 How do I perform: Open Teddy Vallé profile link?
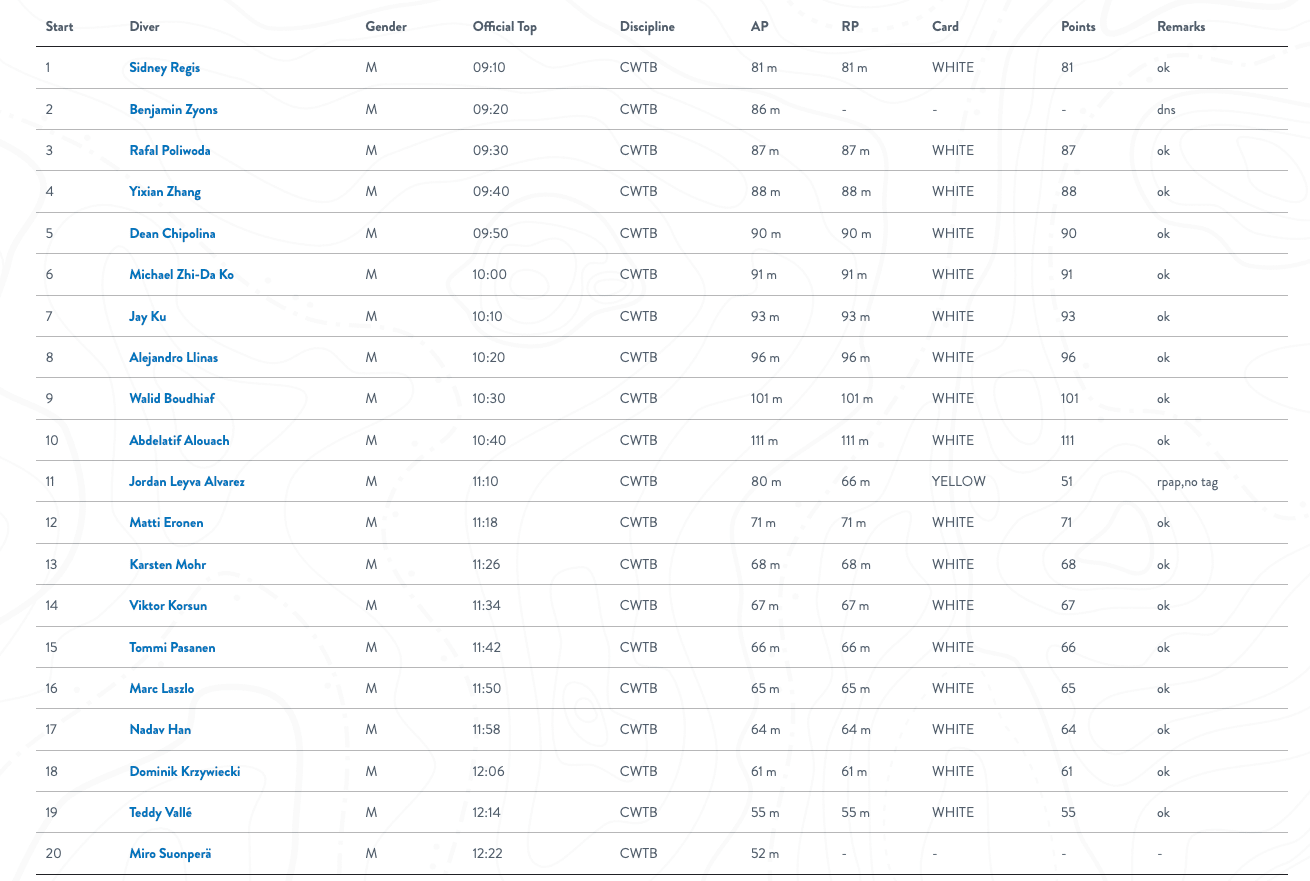click(x=160, y=813)
